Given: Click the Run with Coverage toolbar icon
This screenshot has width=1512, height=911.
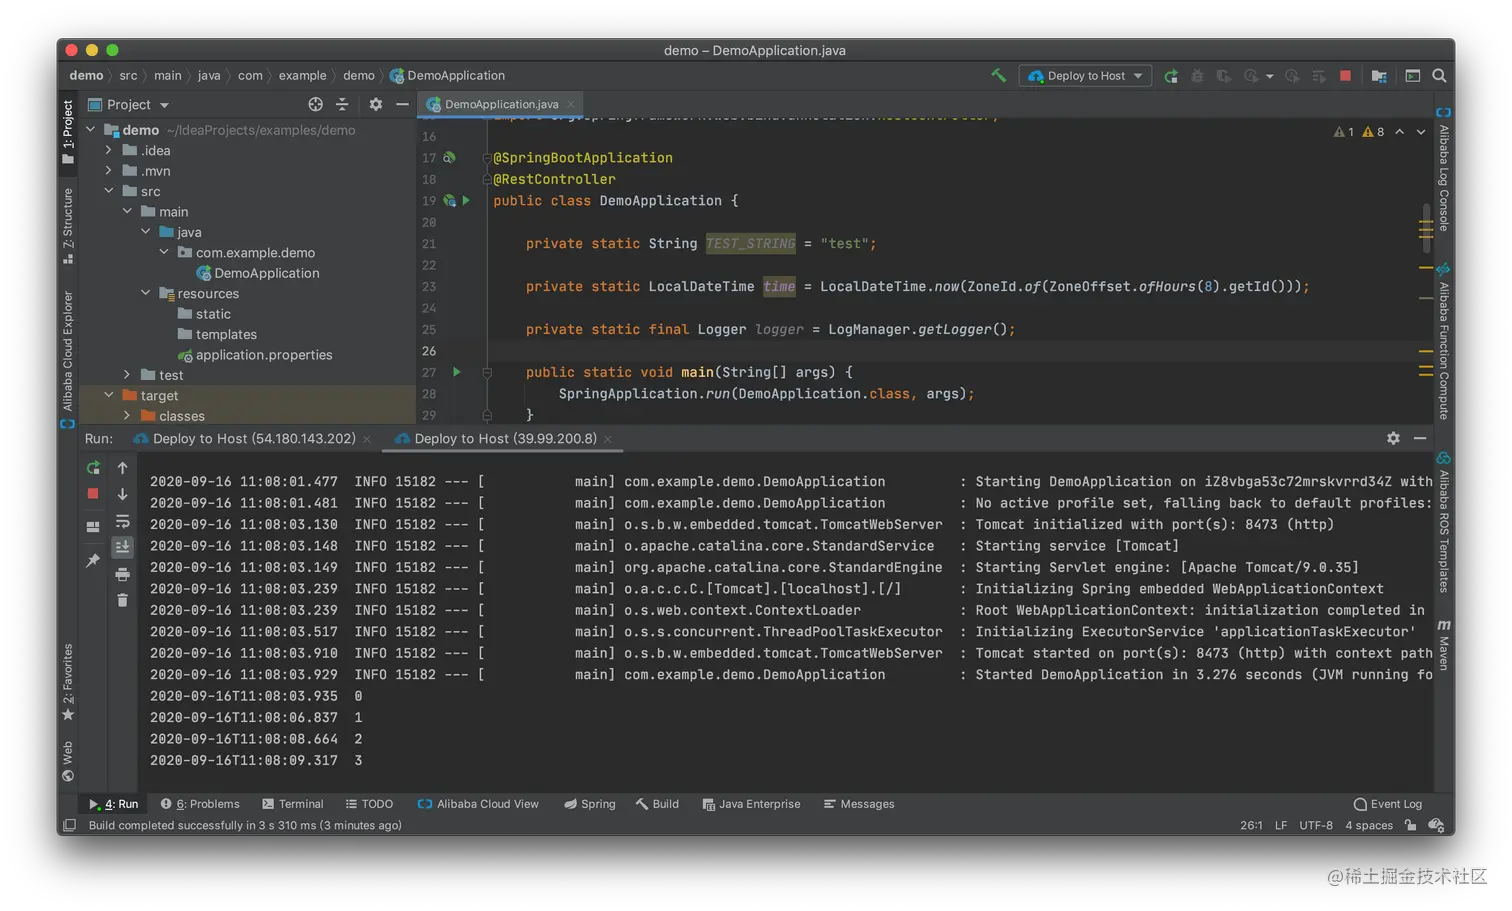Looking at the screenshot, I should pos(1223,76).
